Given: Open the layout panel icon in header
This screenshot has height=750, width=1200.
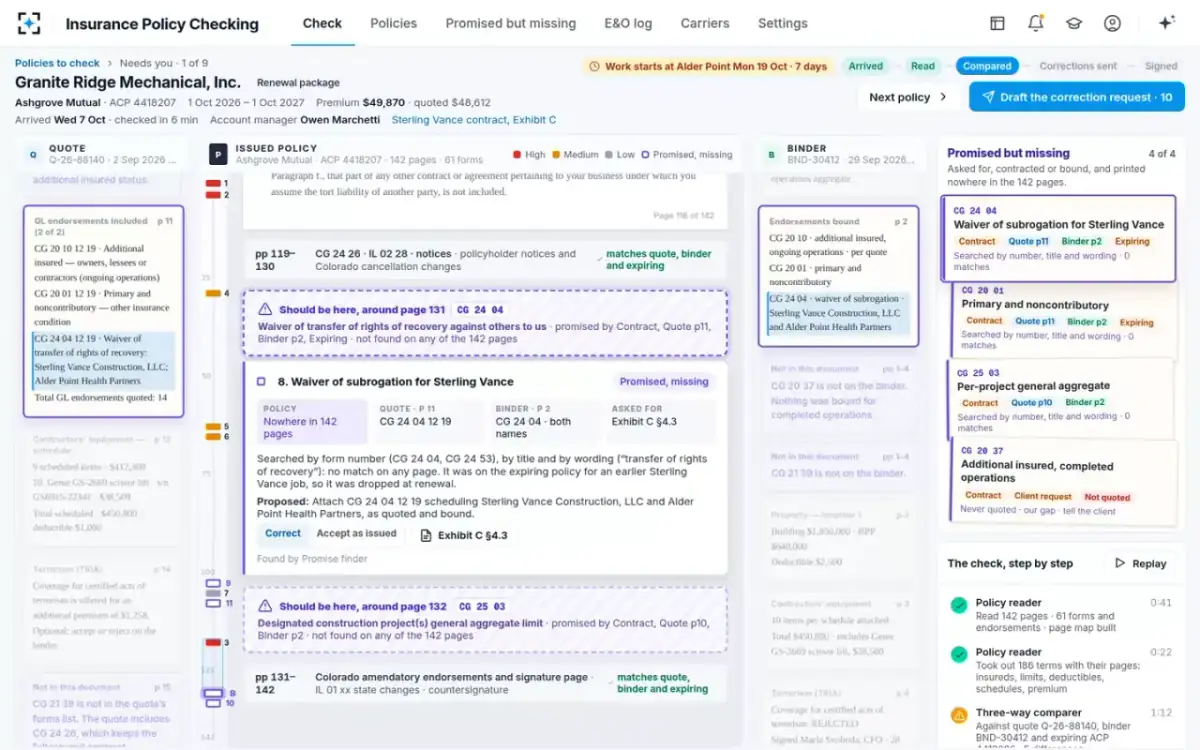Looking at the screenshot, I should 997,23.
